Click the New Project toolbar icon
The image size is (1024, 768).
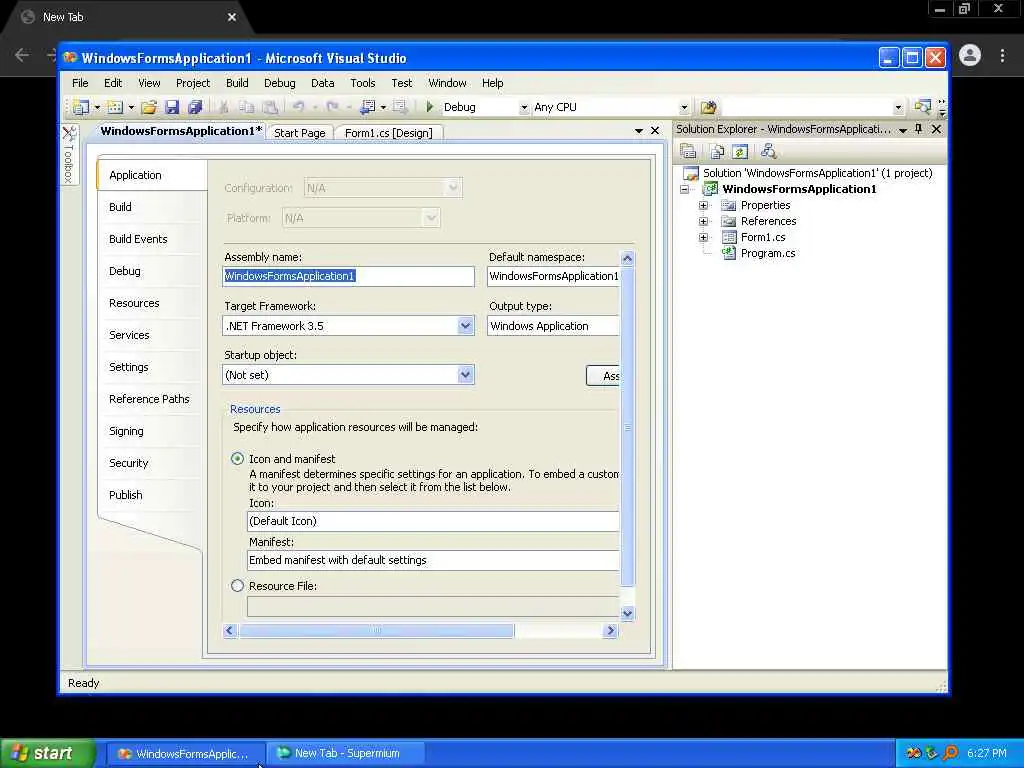coord(81,107)
